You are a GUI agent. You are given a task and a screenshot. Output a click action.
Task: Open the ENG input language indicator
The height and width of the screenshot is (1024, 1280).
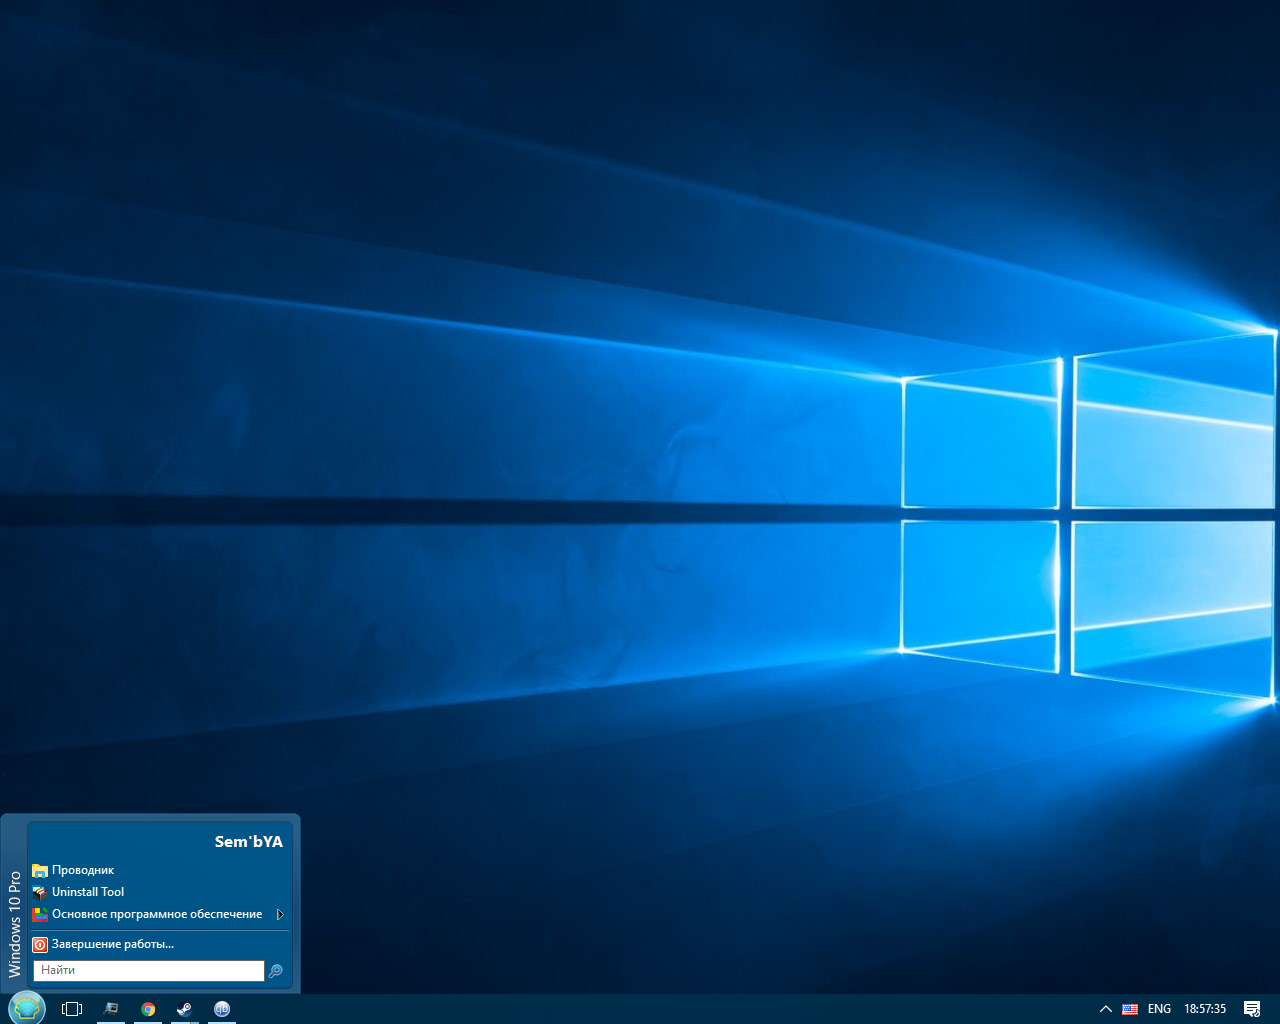pos(1159,1009)
